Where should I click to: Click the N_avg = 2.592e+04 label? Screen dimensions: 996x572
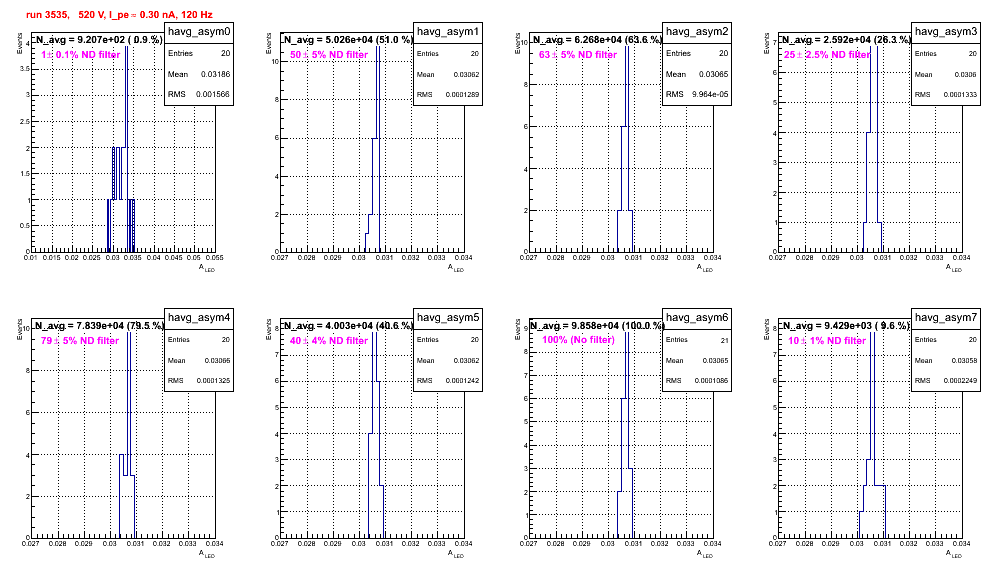click(846, 40)
